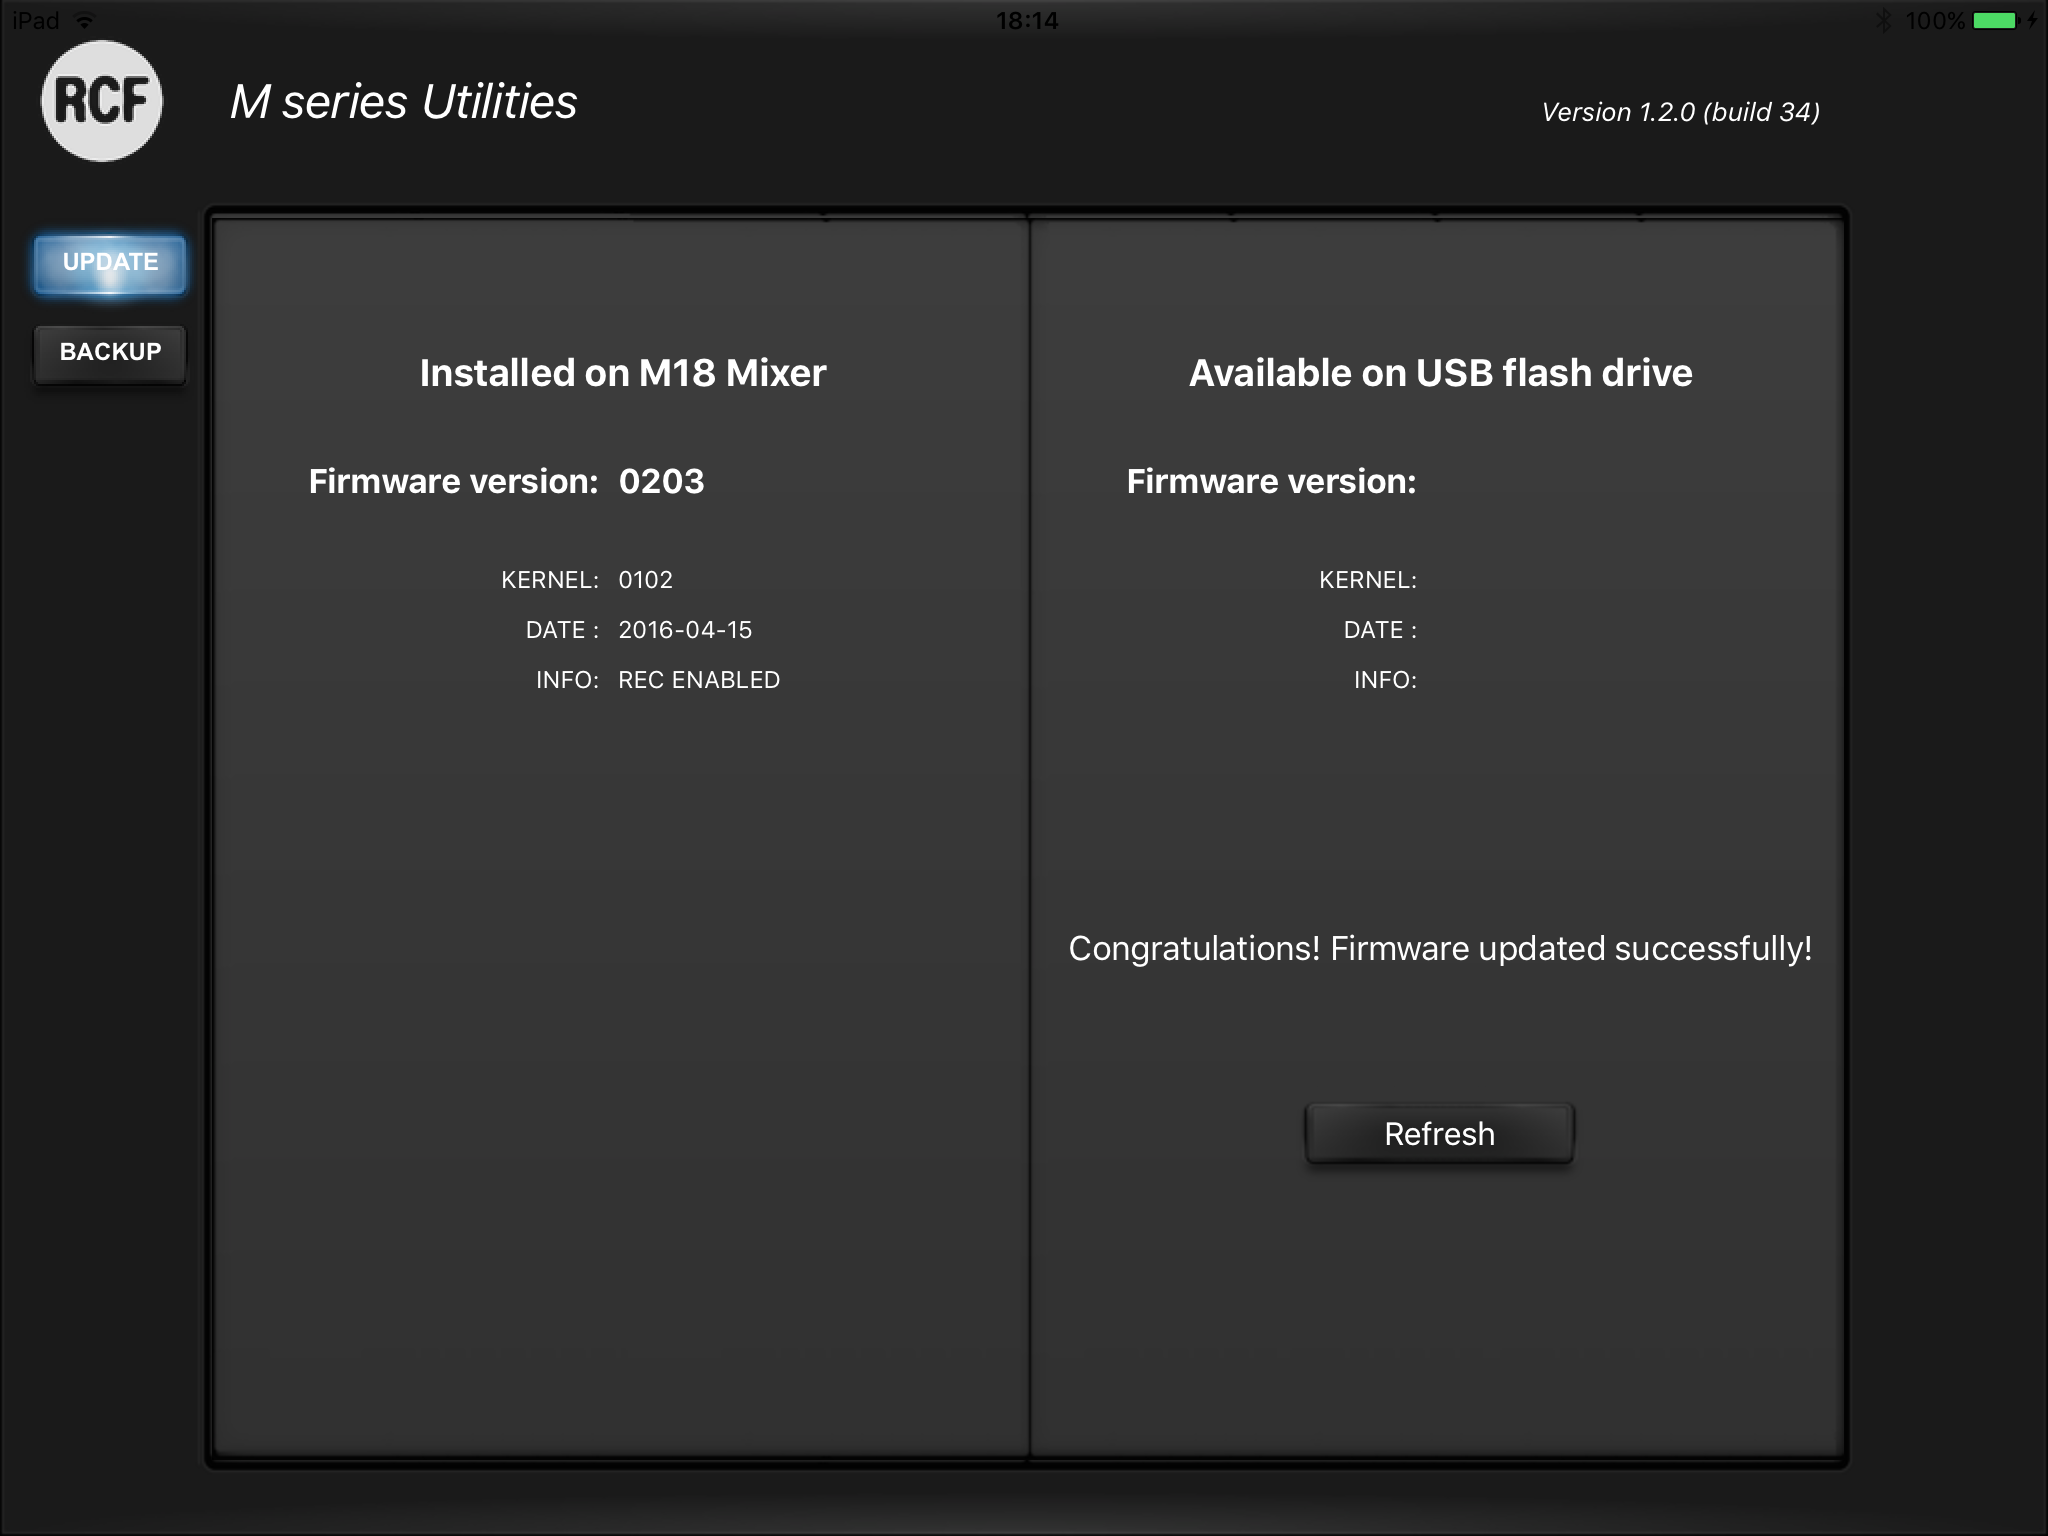The height and width of the screenshot is (1536, 2048).
Task: Click the 100% battery percentage text
Action: coord(1935,20)
